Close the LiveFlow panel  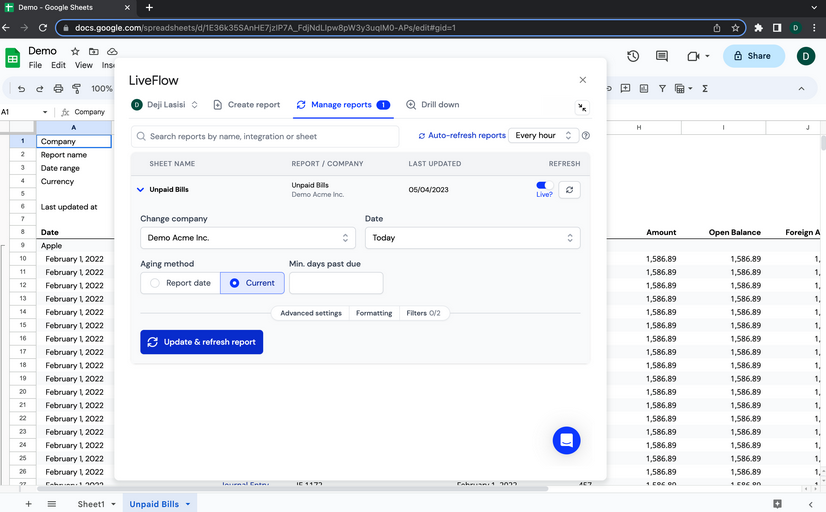(583, 80)
